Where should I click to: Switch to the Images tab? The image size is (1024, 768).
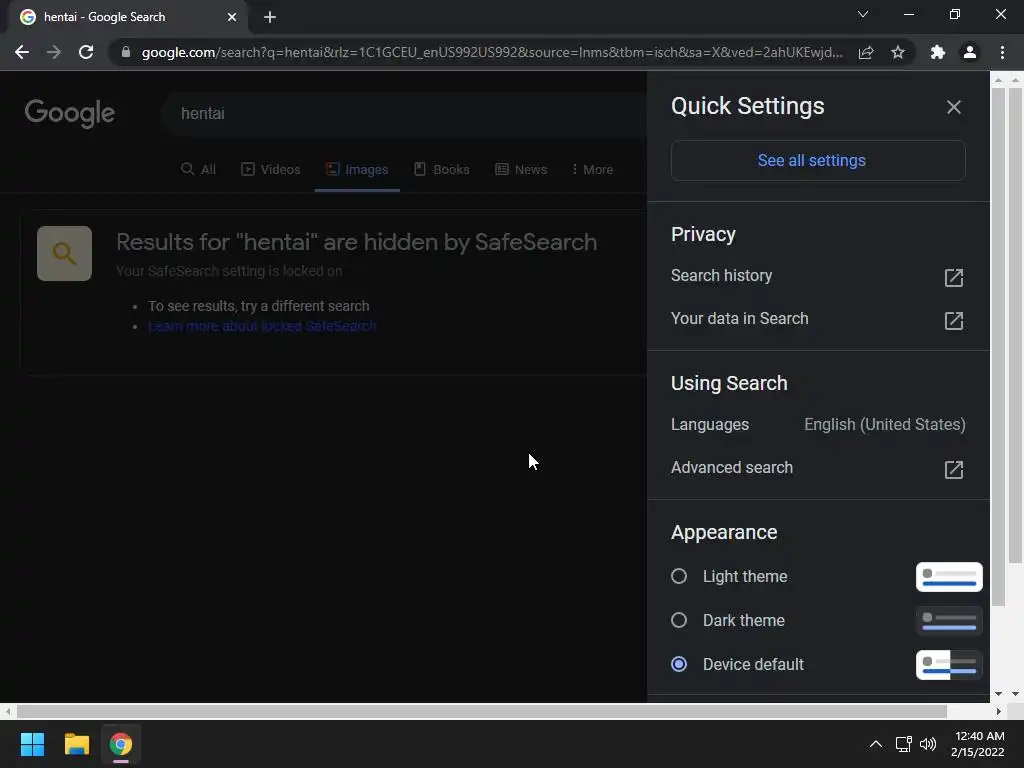tap(357, 170)
